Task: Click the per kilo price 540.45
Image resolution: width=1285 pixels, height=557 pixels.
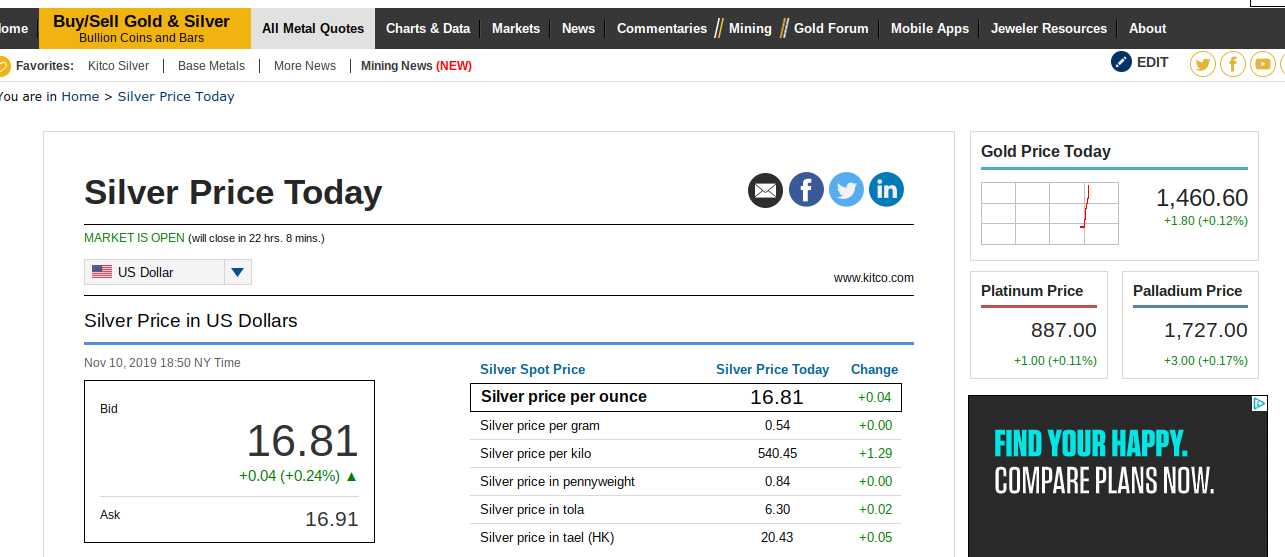Action: pos(777,454)
